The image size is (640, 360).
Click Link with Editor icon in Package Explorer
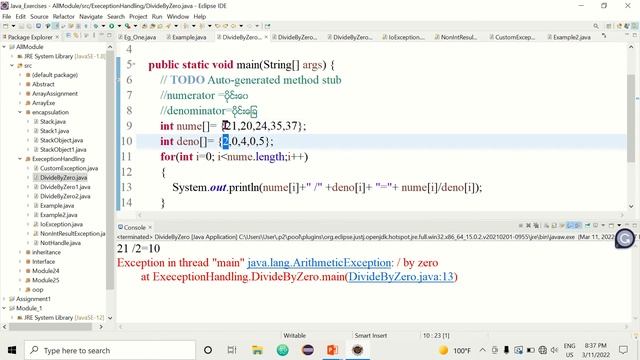pyautogui.click(x=76, y=36)
